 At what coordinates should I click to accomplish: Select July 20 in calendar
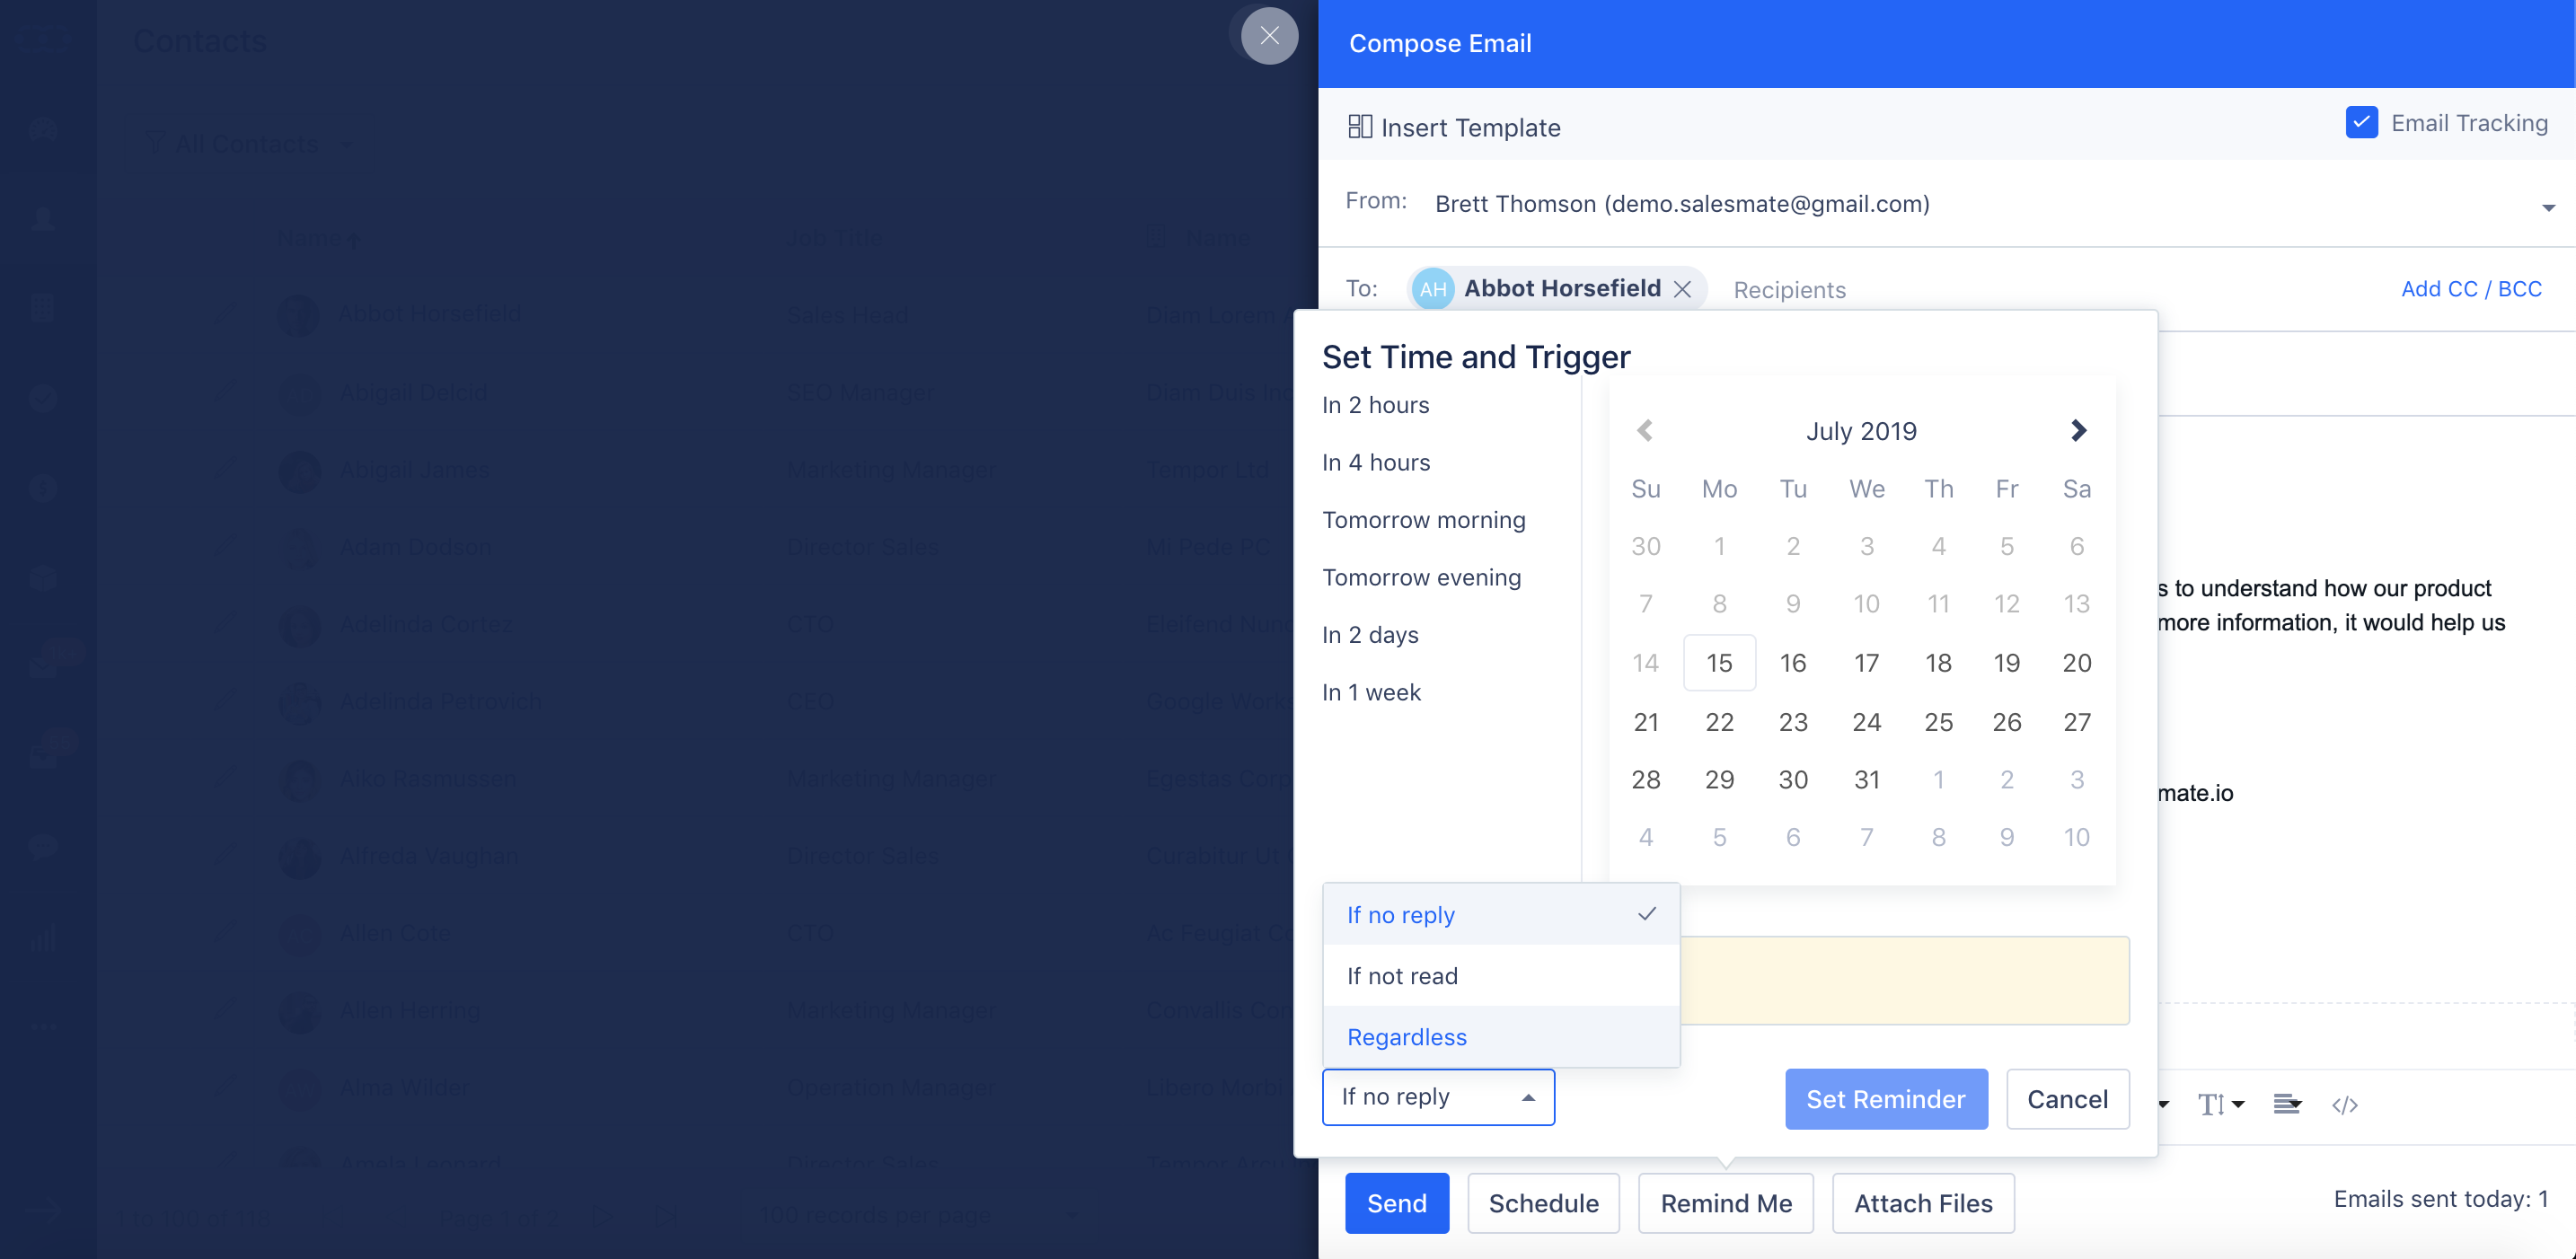(x=2076, y=662)
